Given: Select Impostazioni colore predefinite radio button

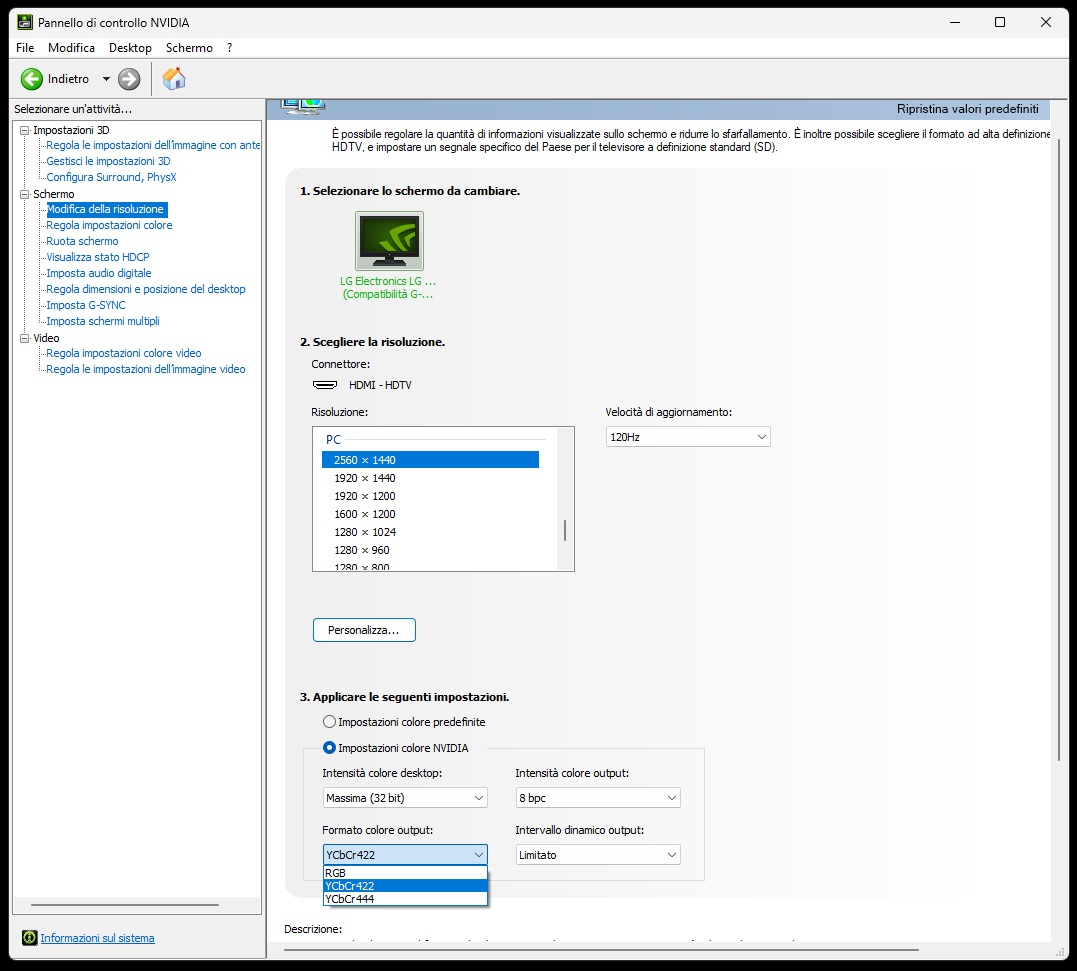Looking at the screenshot, I should pos(330,722).
